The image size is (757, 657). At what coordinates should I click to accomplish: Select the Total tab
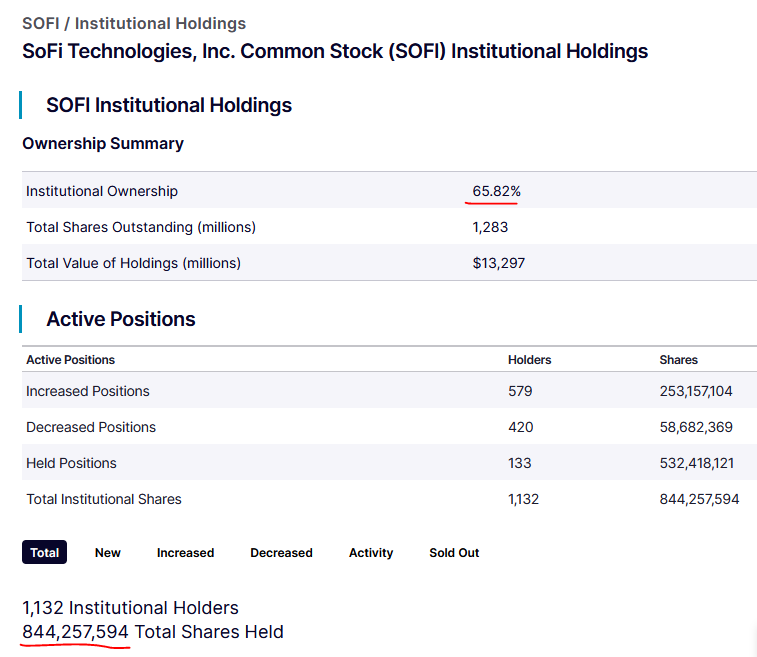click(44, 552)
